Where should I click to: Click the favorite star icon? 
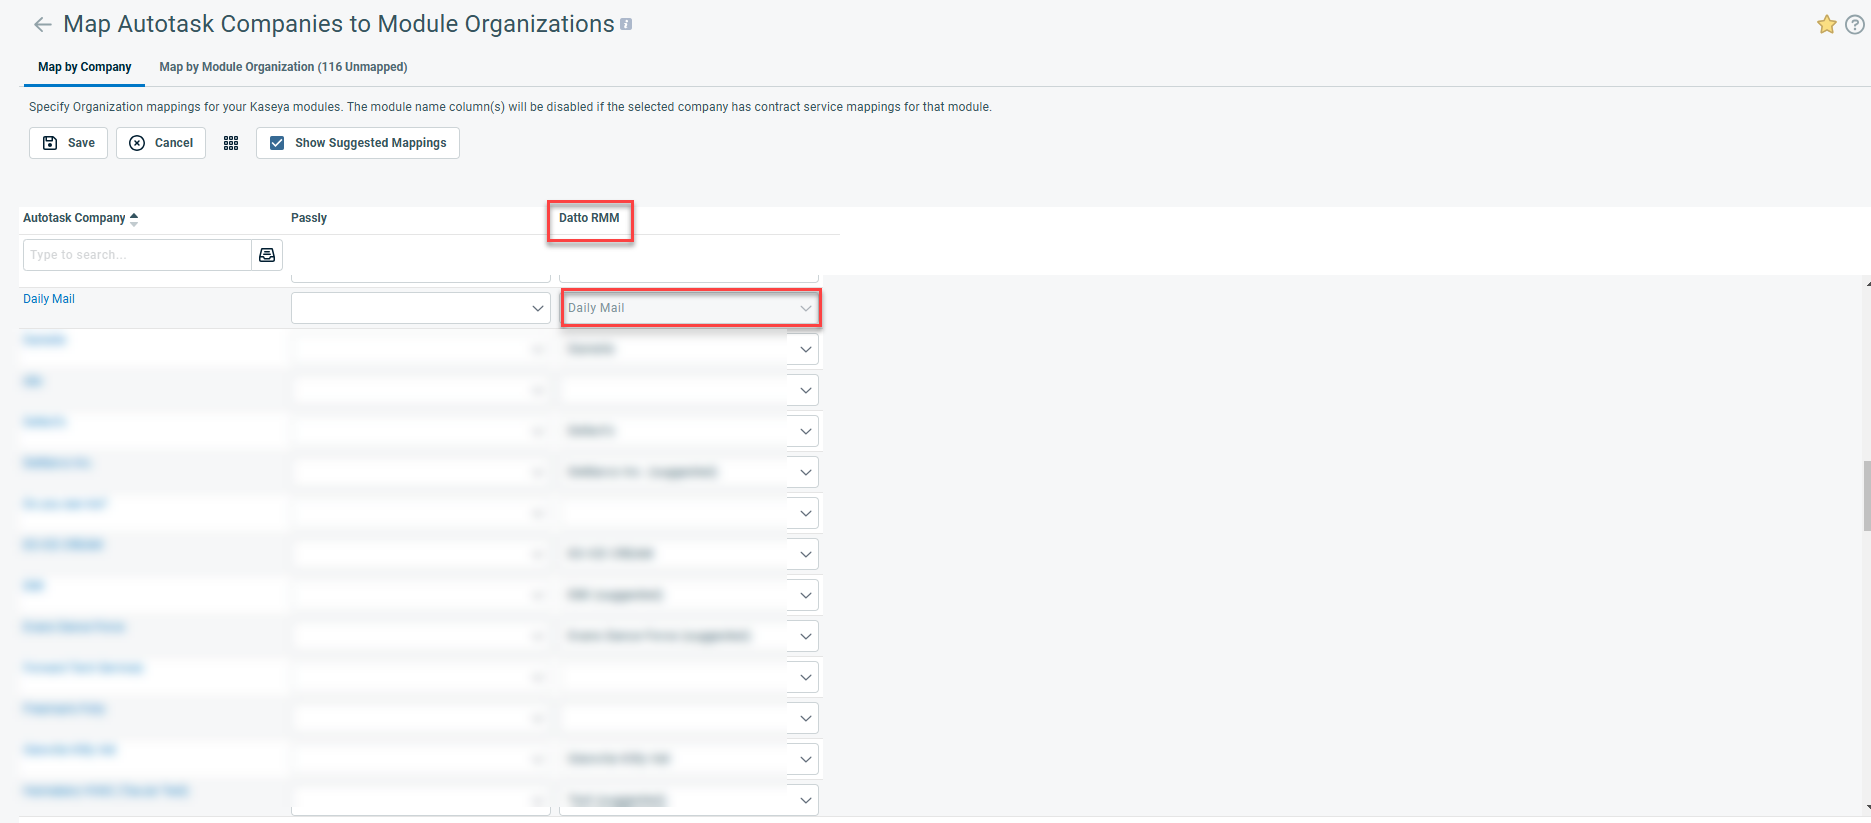1826,25
